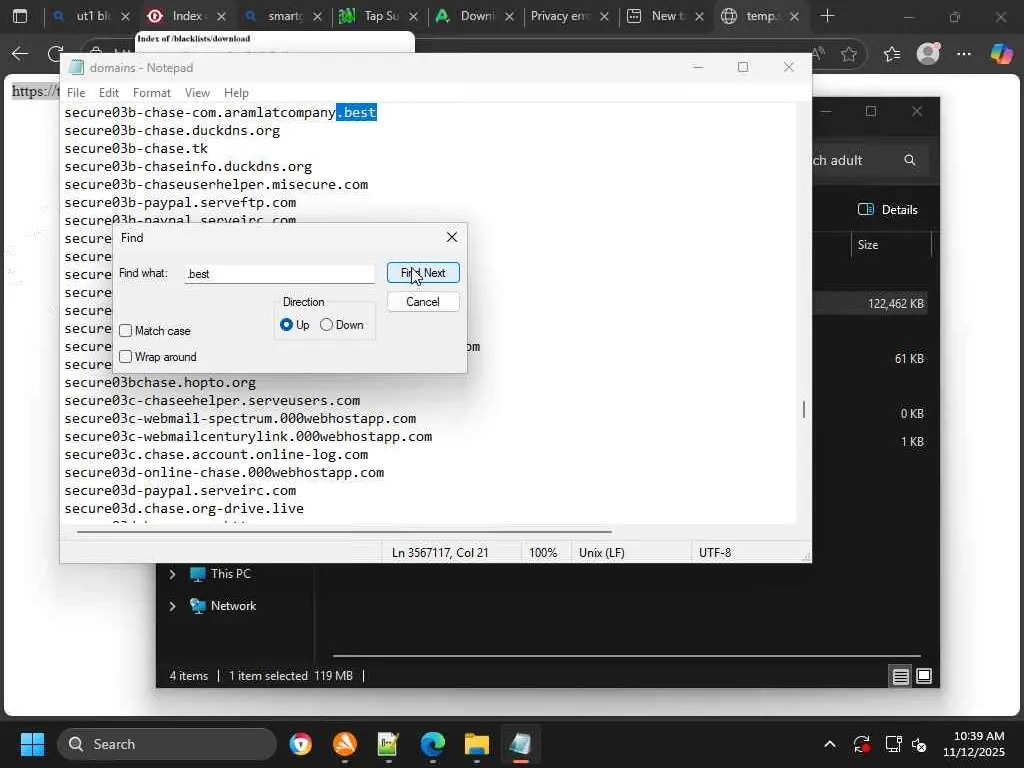Open the Notepad Edit menu
This screenshot has height=768, width=1024.
click(108, 93)
